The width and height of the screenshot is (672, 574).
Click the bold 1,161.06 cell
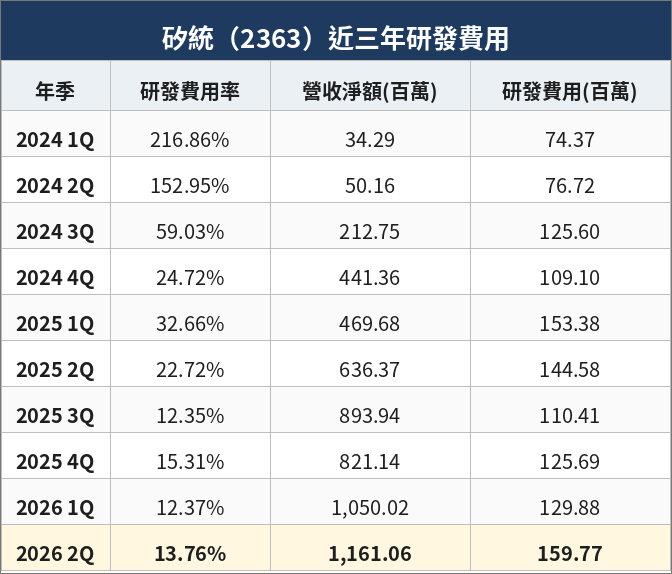tap(370, 553)
